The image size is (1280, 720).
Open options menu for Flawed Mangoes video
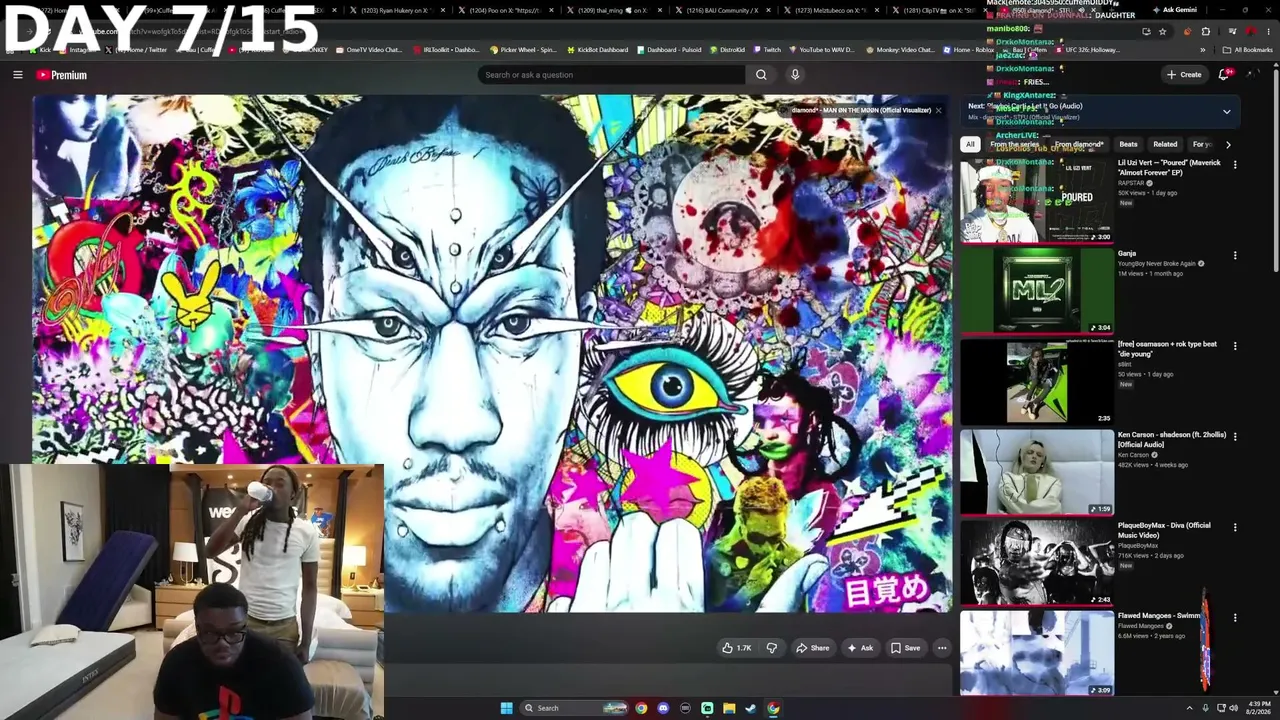[1235, 618]
